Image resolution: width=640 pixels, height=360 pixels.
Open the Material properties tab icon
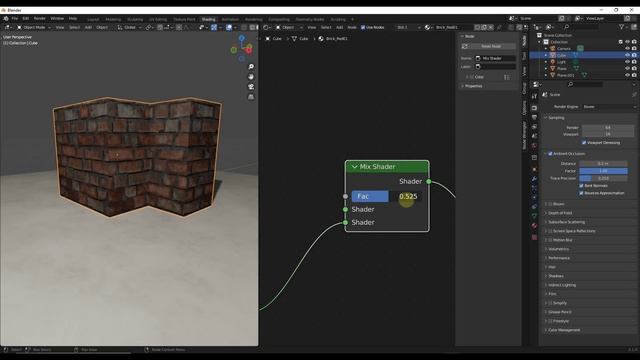pos(534,225)
